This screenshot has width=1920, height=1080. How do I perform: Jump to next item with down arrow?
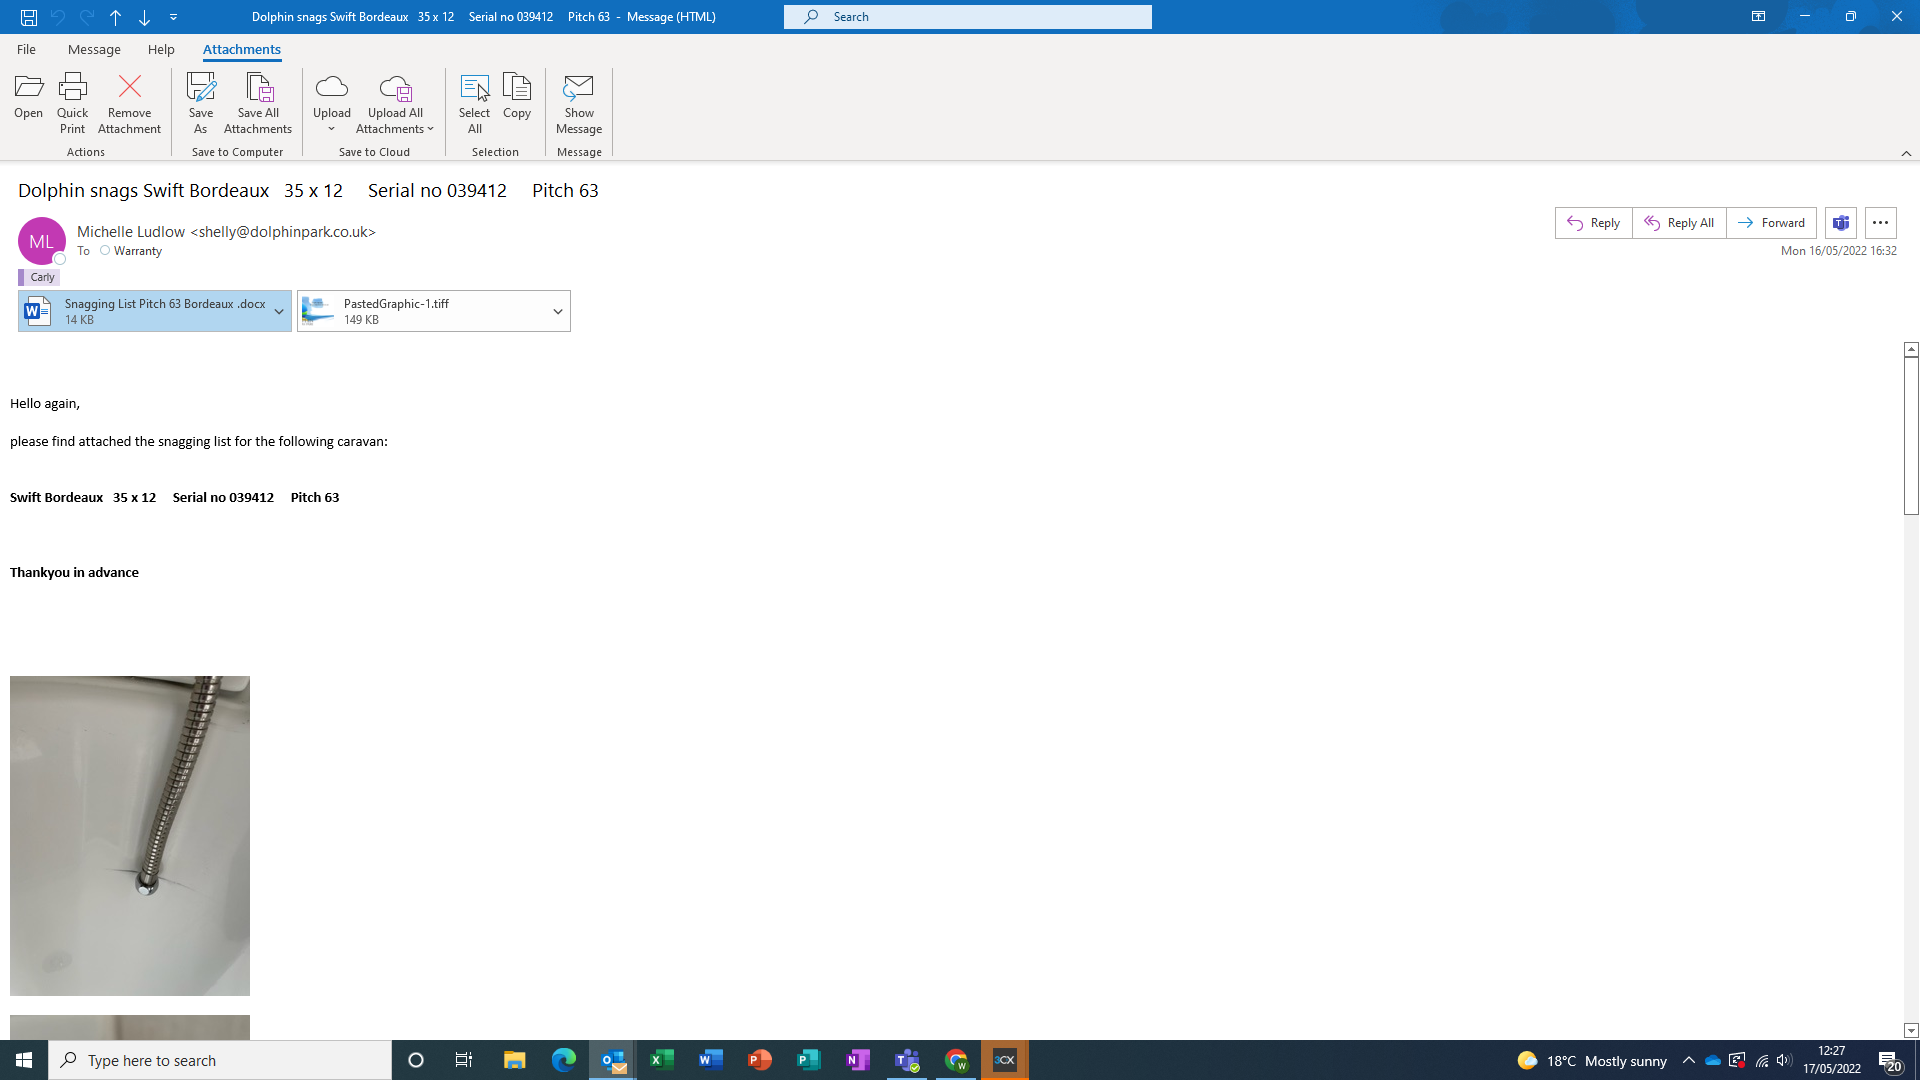coord(144,17)
